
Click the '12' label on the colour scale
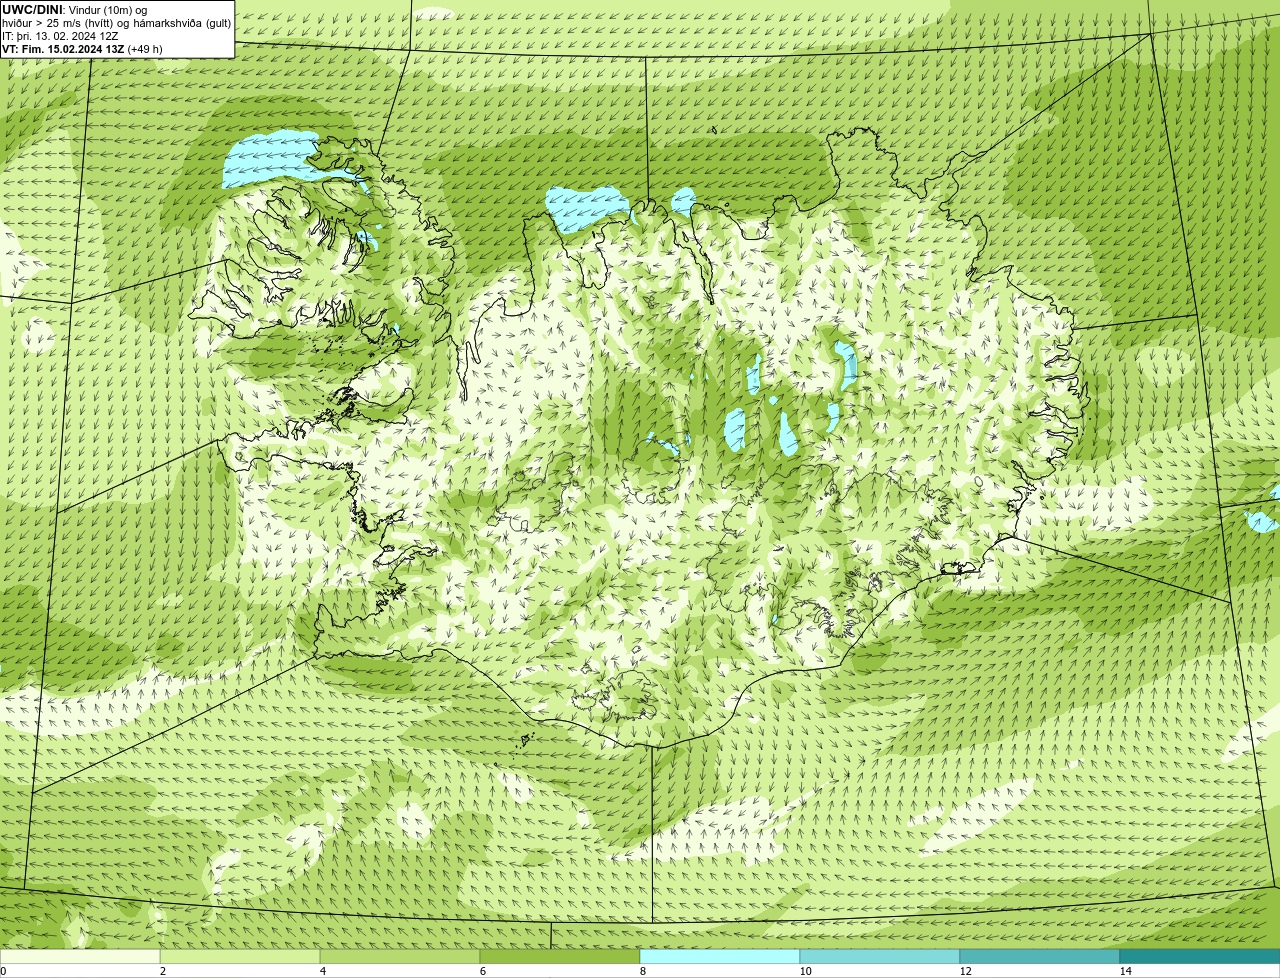pos(965,971)
